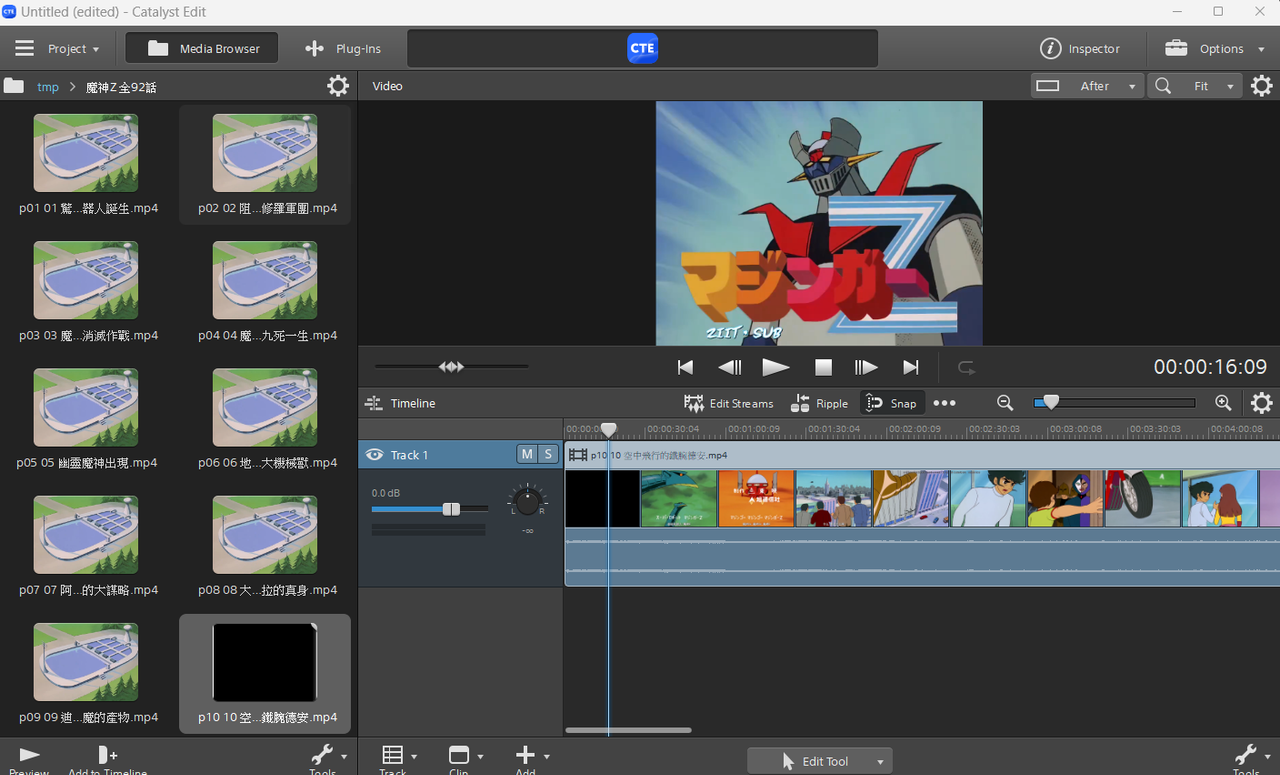1280x775 pixels.
Task: Open video preview settings gear
Action: pos(1262,86)
